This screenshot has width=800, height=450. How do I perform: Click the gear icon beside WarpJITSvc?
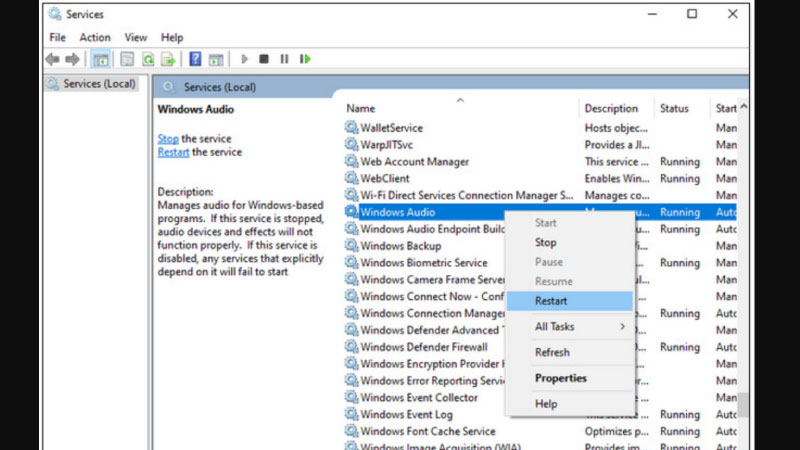coord(351,144)
